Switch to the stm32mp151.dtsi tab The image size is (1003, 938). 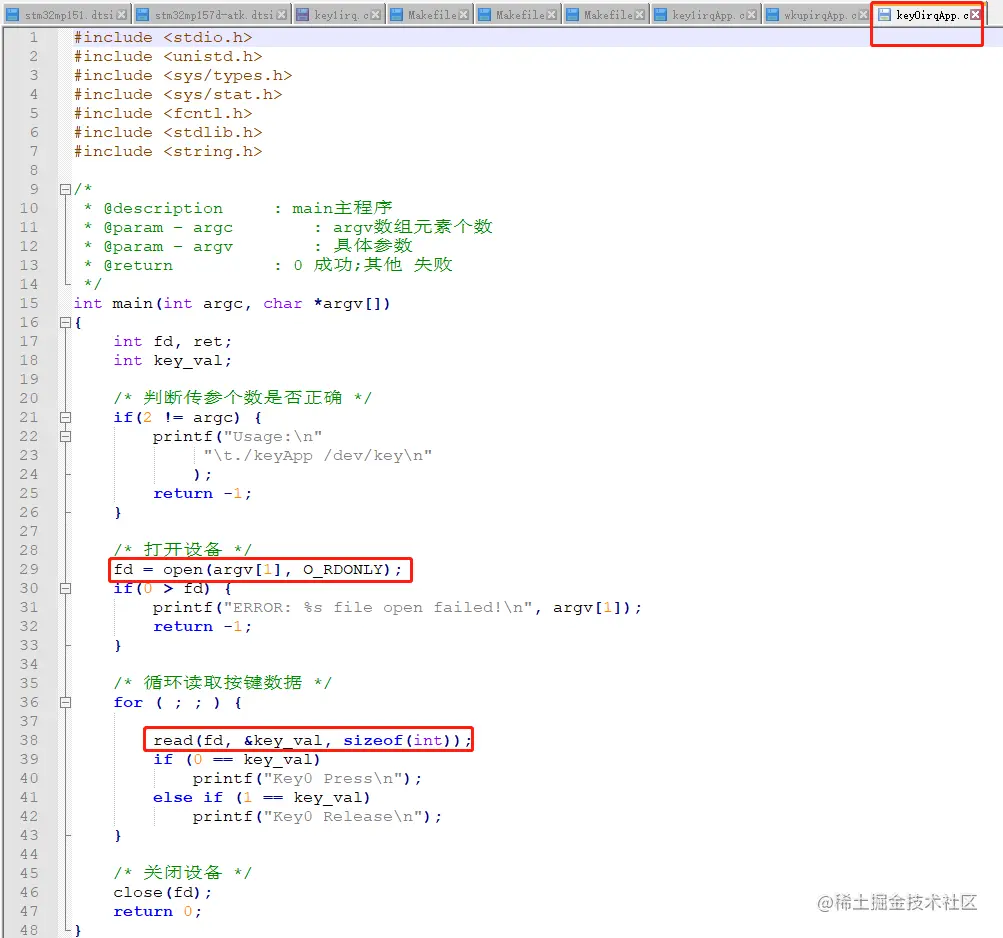[x=66, y=14]
